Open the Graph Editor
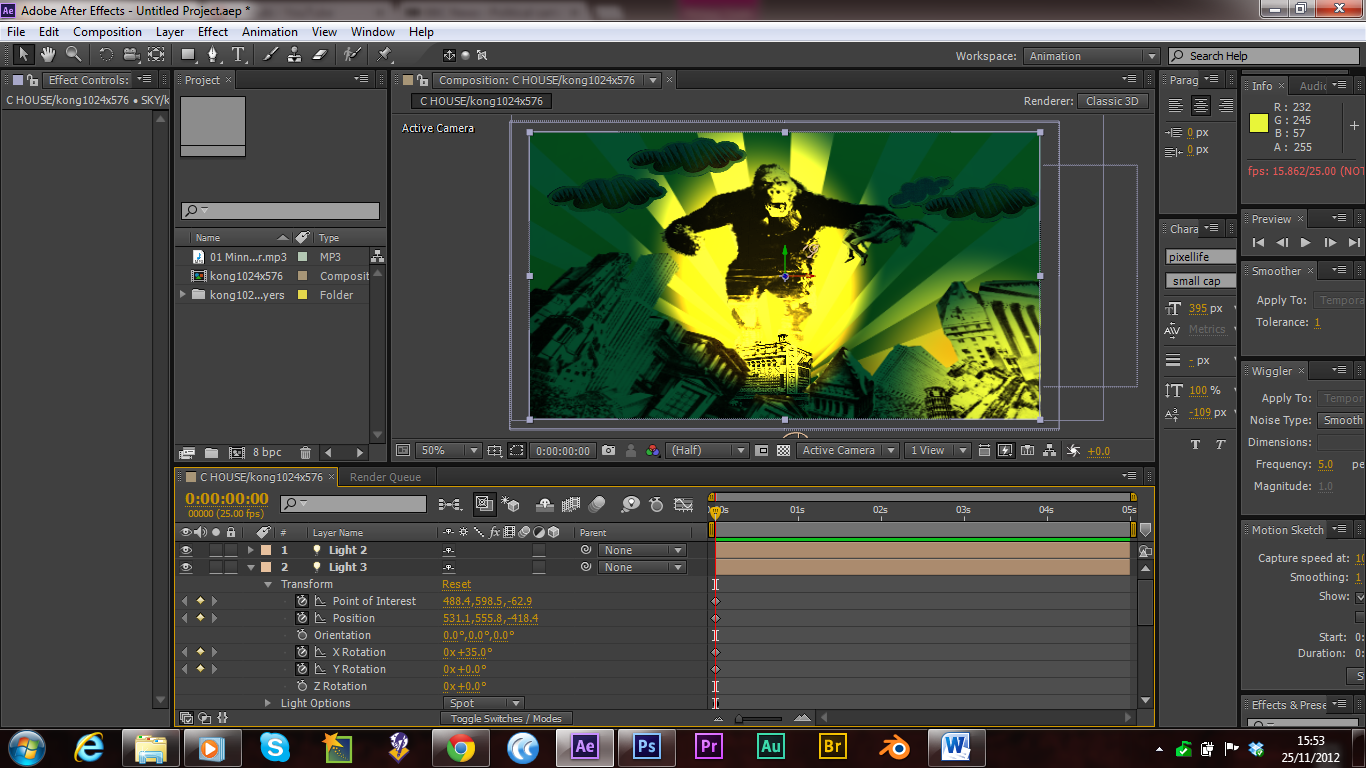The image size is (1366, 768). [x=684, y=505]
